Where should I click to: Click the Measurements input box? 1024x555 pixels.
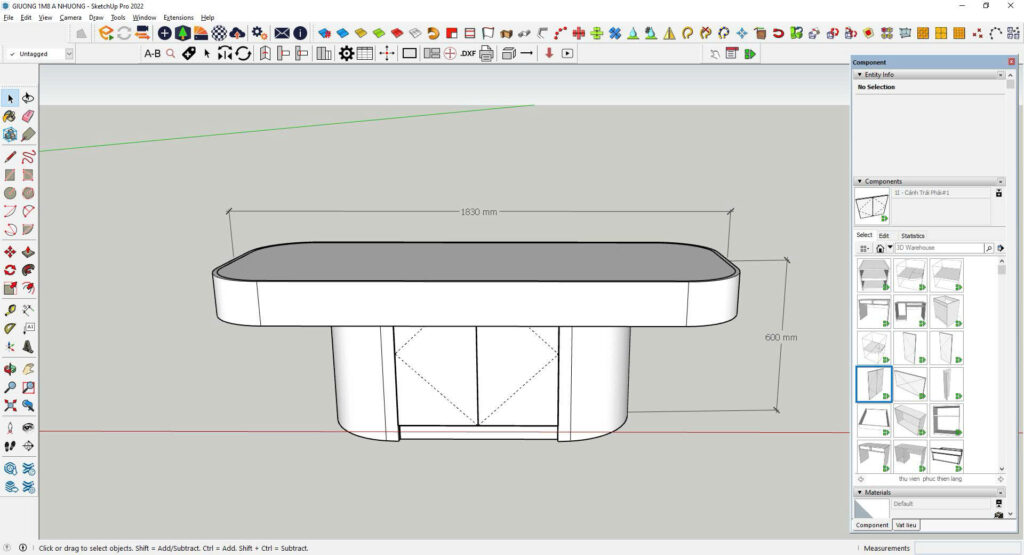[967, 548]
